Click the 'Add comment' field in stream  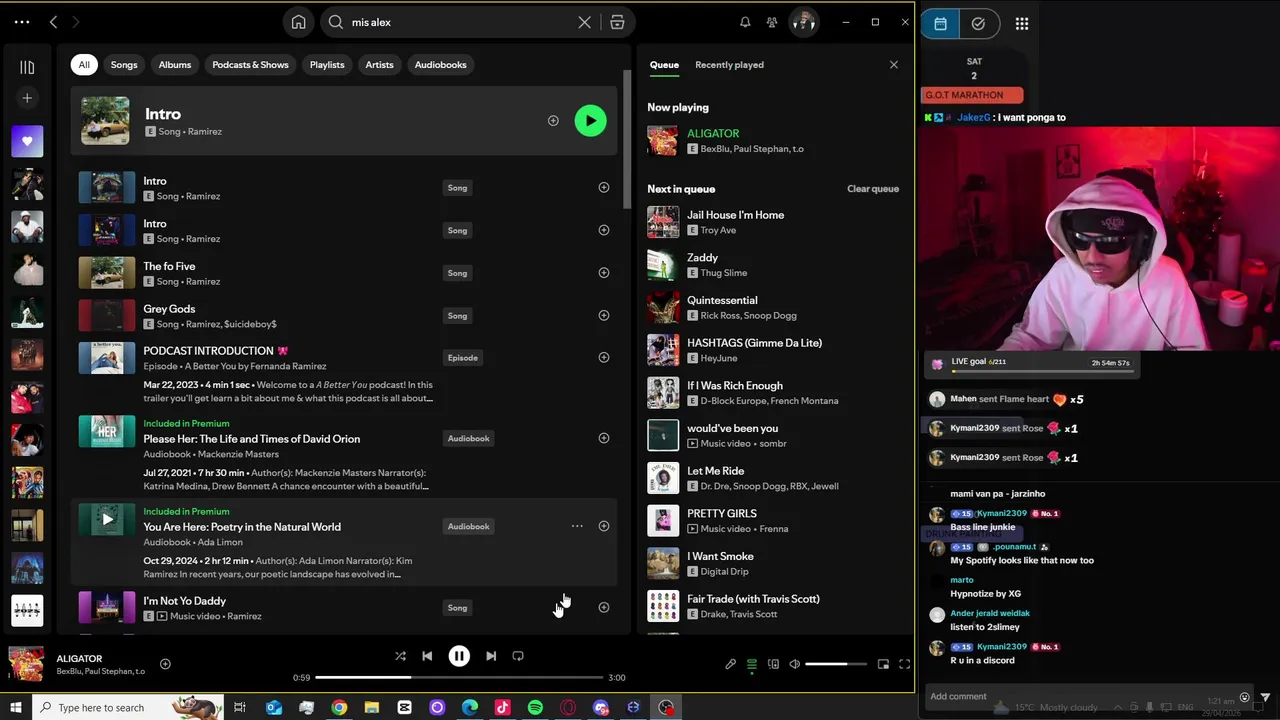1080,696
